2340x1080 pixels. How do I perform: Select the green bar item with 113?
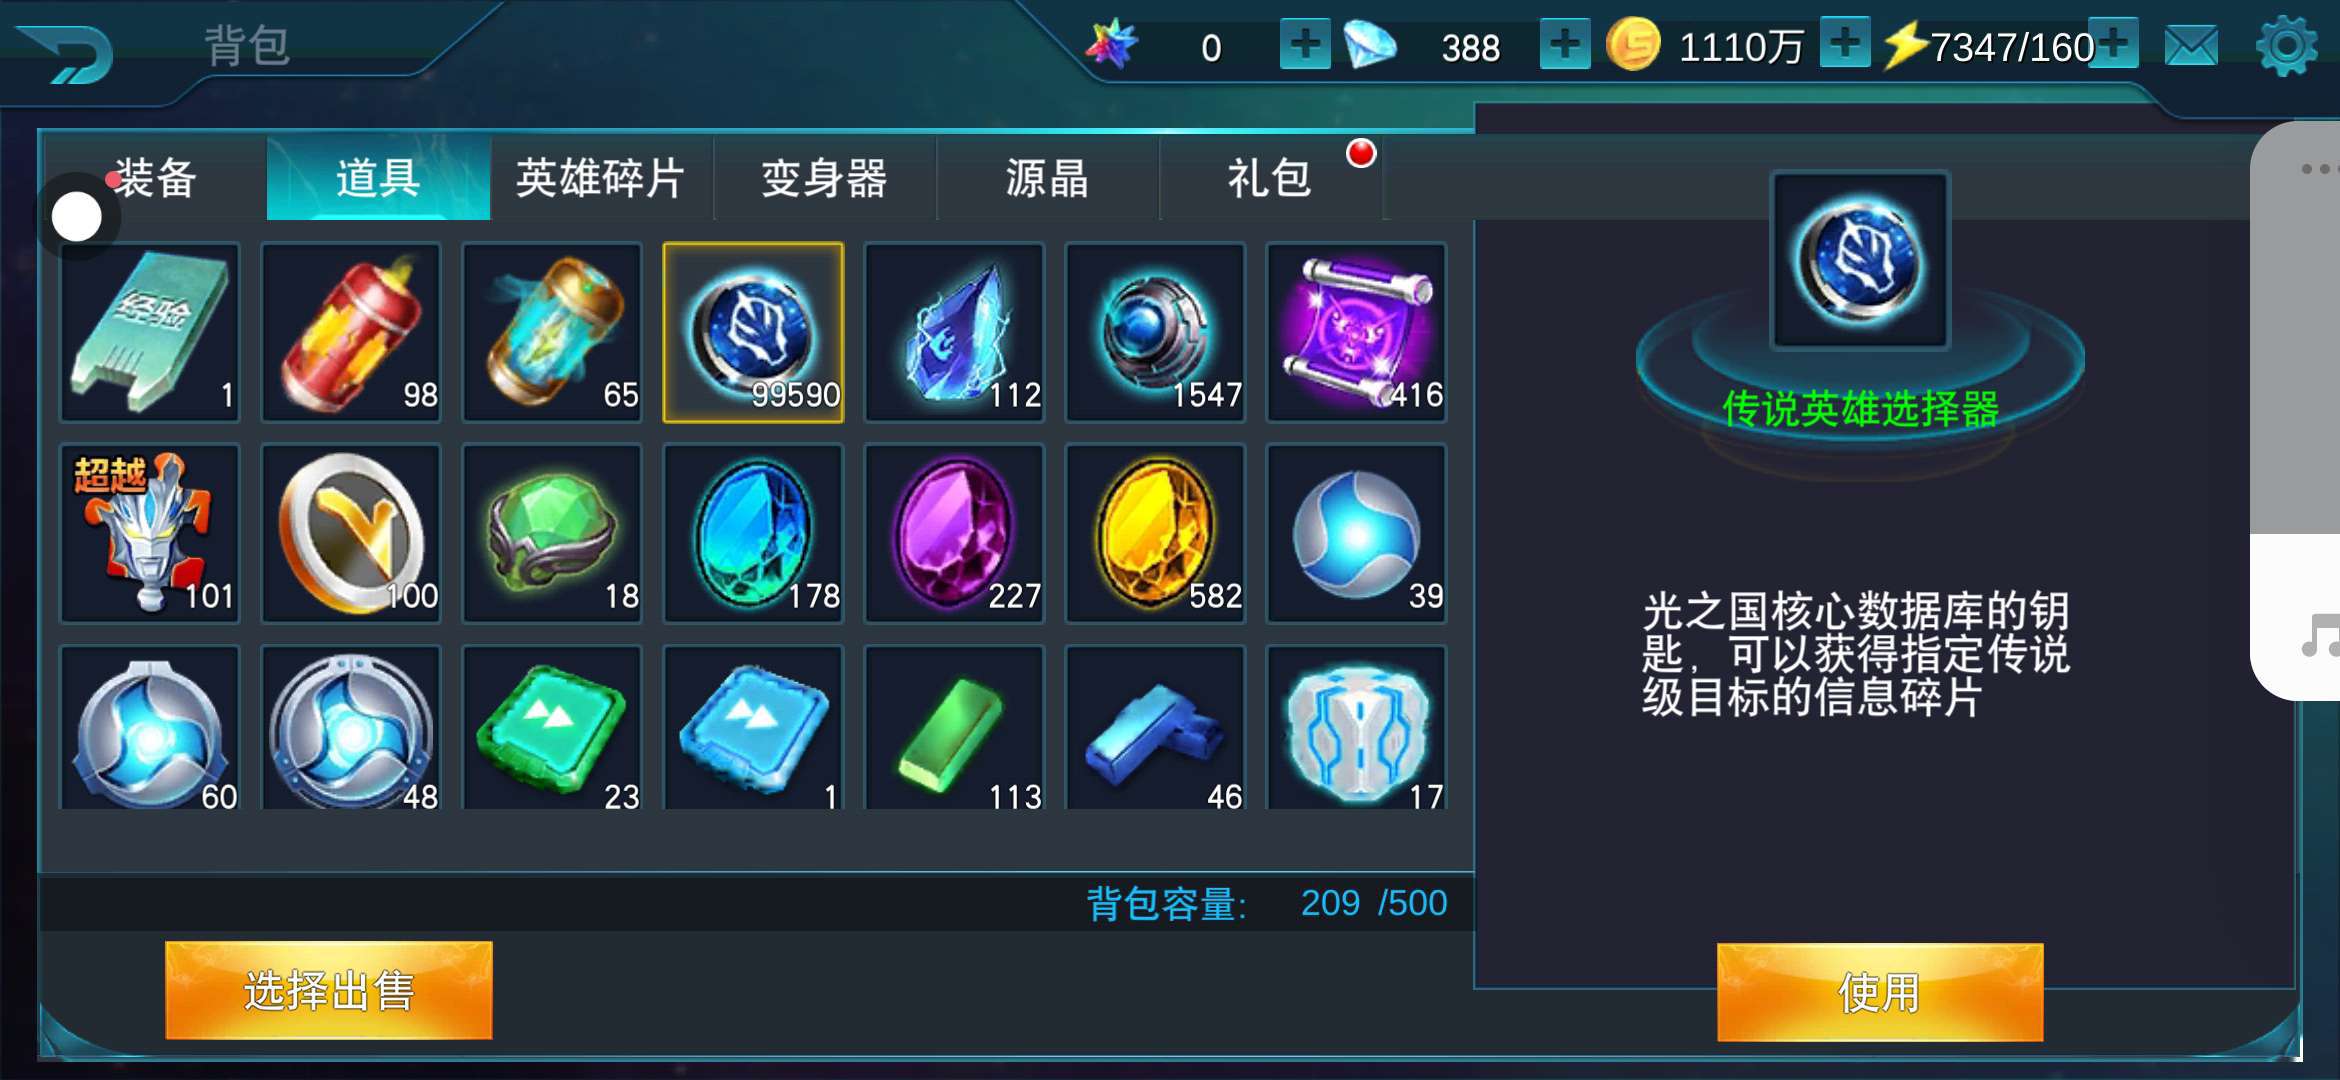point(954,728)
